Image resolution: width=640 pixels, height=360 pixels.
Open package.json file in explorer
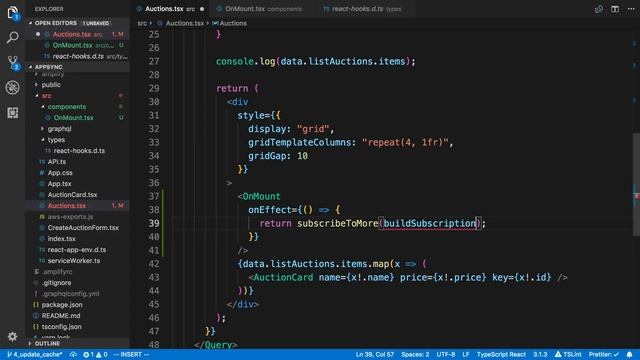tap(62, 305)
